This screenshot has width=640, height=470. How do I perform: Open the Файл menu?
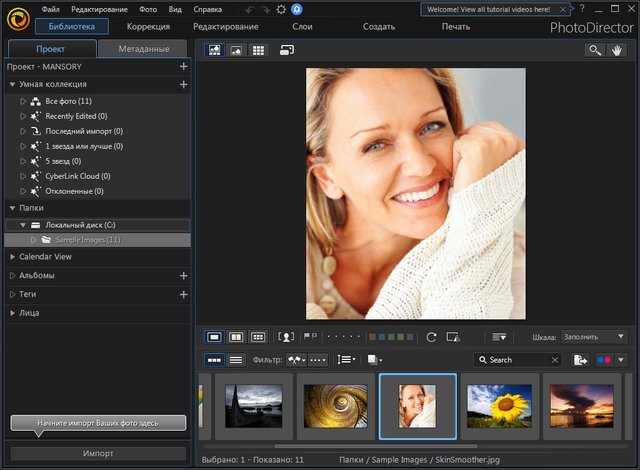click(50, 9)
